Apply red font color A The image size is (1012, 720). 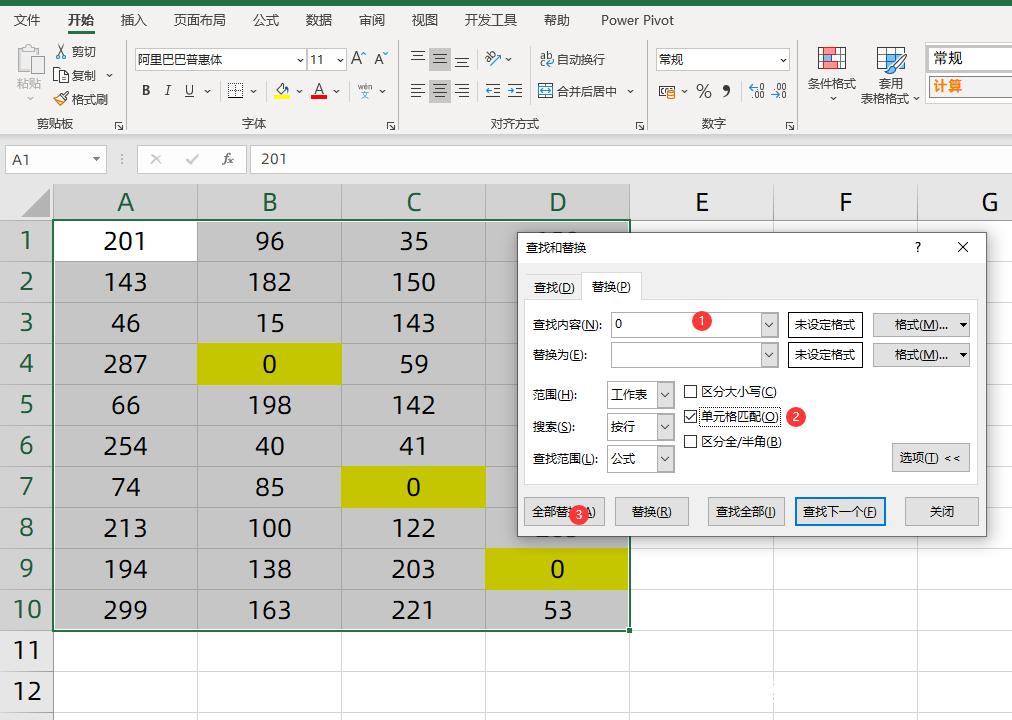pos(319,91)
